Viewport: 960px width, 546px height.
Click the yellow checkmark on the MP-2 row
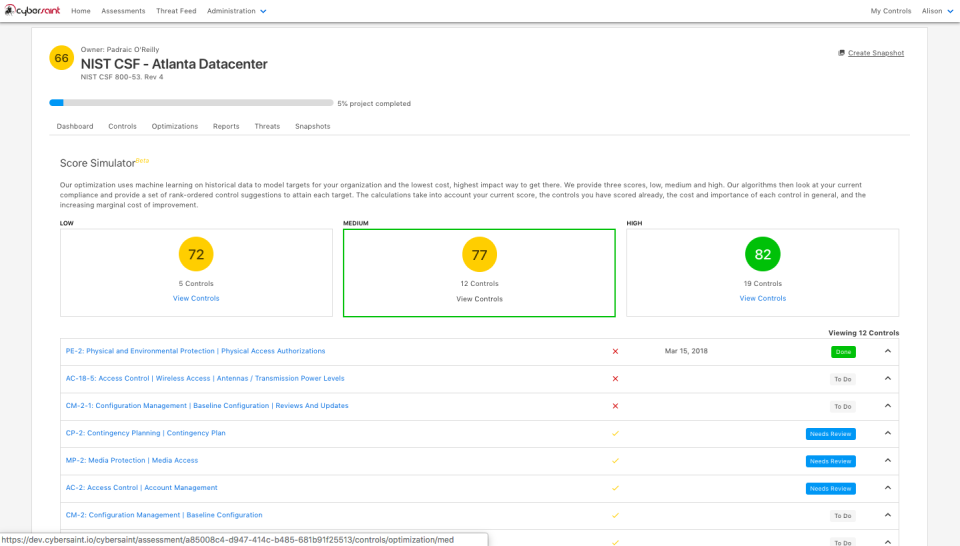pos(615,461)
